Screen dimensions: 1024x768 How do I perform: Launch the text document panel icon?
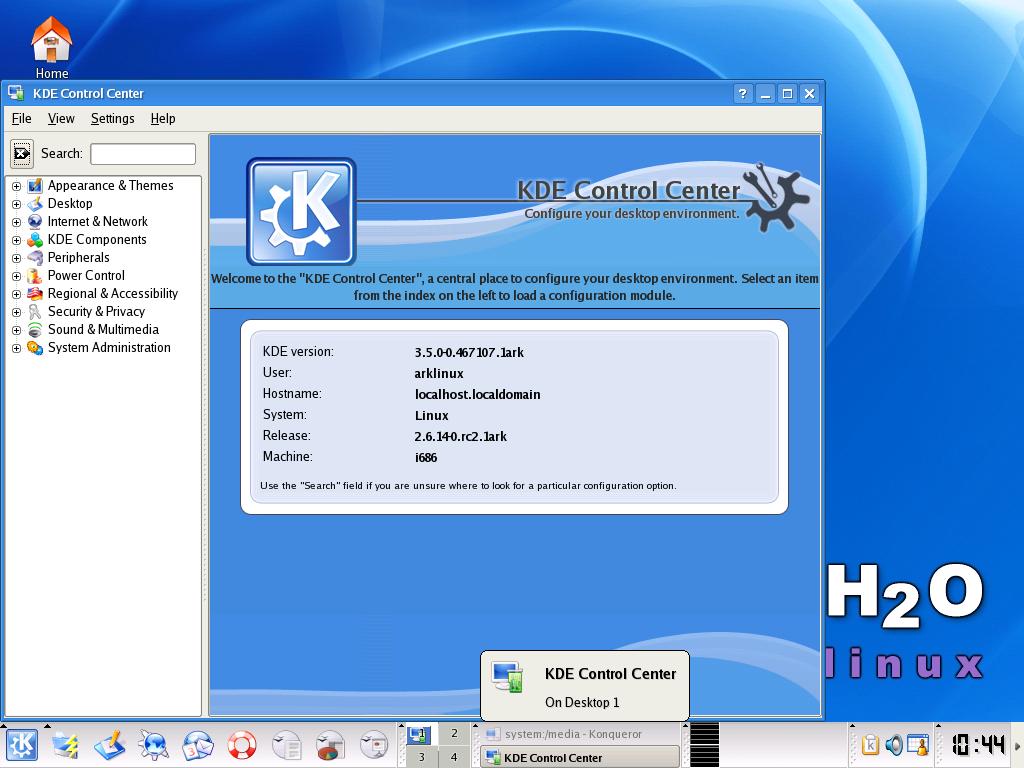tap(286, 745)
